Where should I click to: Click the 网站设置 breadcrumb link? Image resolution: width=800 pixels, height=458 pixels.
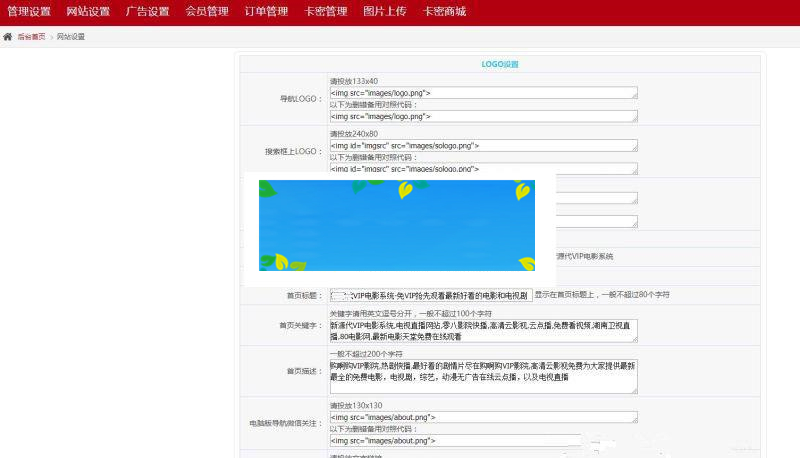point(71,36)
